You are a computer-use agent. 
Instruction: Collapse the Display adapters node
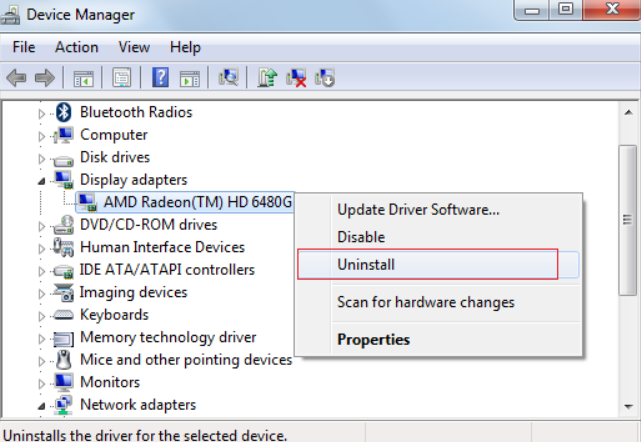pos(42,180)
